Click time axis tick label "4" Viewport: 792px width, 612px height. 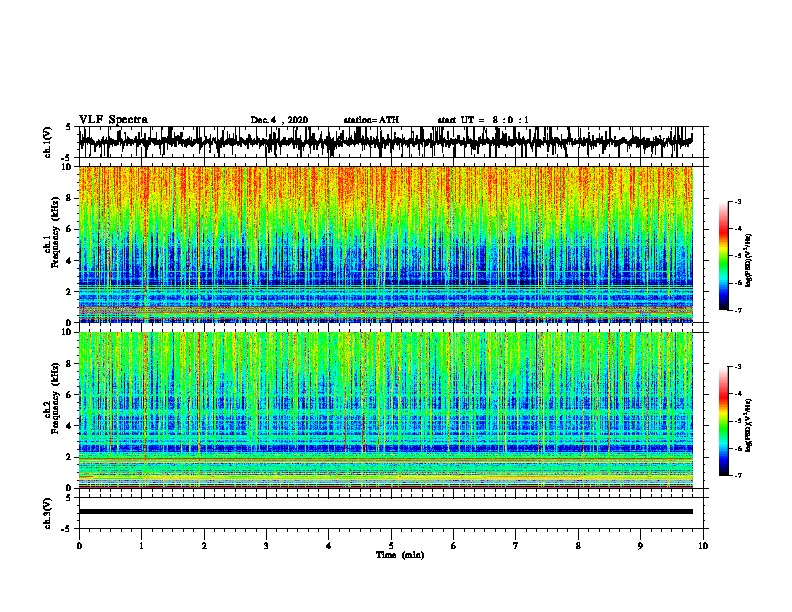[329, 546]
